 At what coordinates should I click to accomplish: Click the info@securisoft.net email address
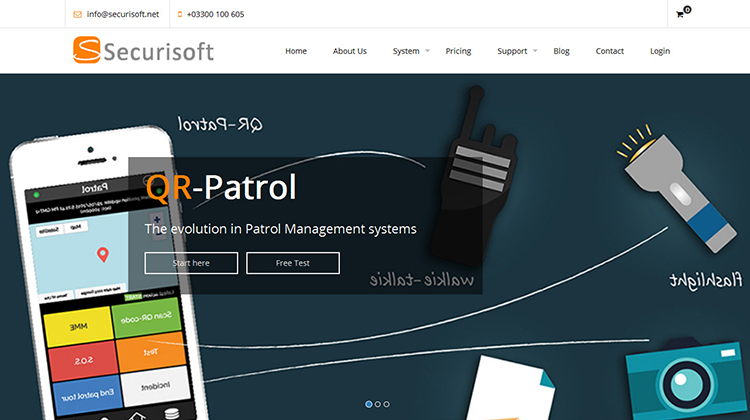point(122,14)
